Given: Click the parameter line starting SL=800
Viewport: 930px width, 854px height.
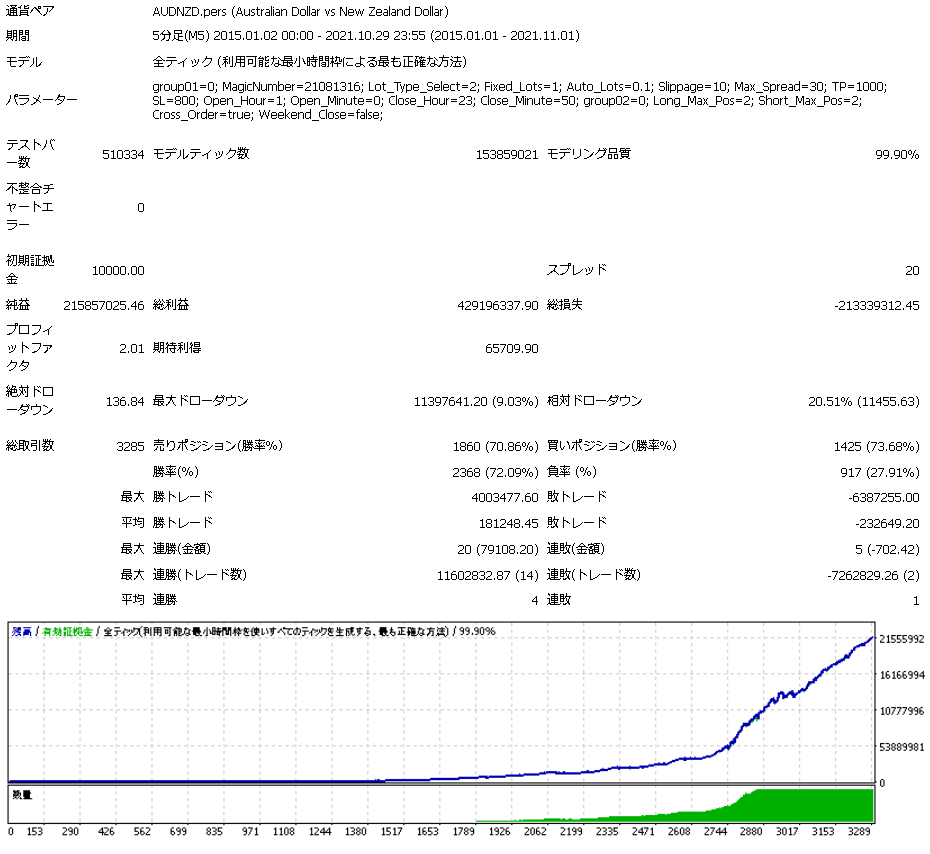Looking at the screenshot, I should click(x=507, y=100).
